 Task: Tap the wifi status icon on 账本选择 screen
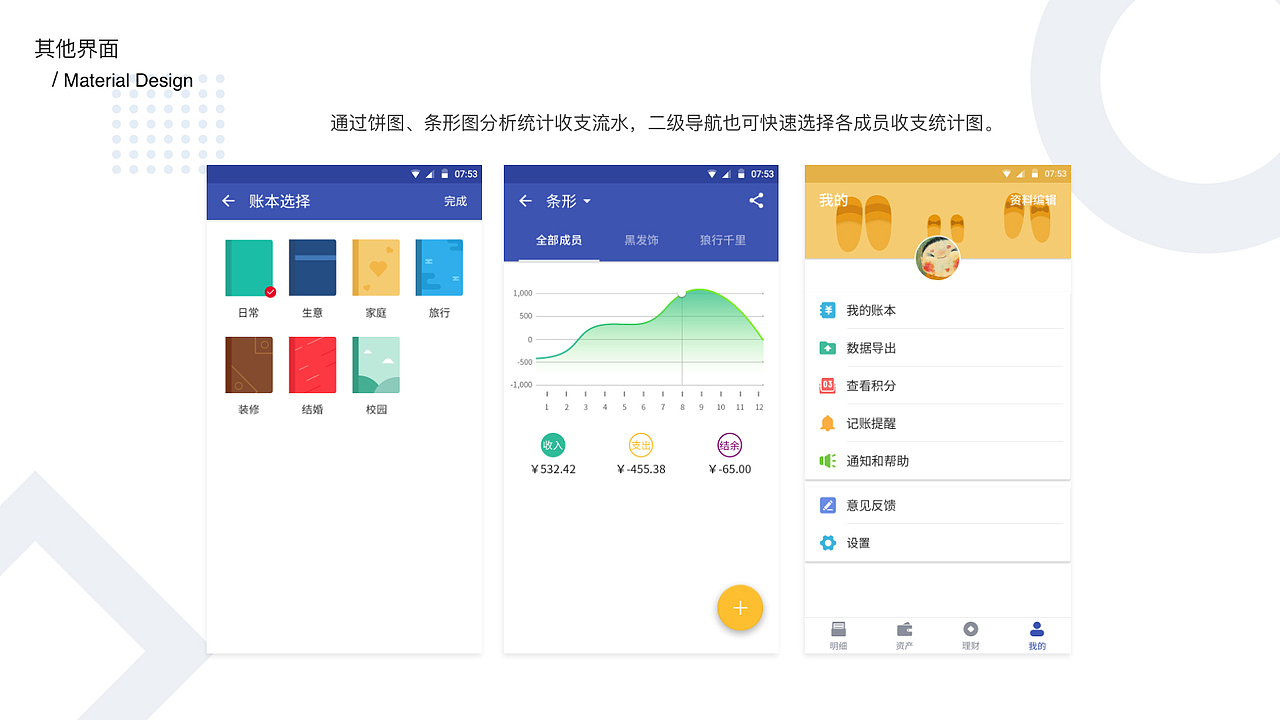[x=416, y=174]
